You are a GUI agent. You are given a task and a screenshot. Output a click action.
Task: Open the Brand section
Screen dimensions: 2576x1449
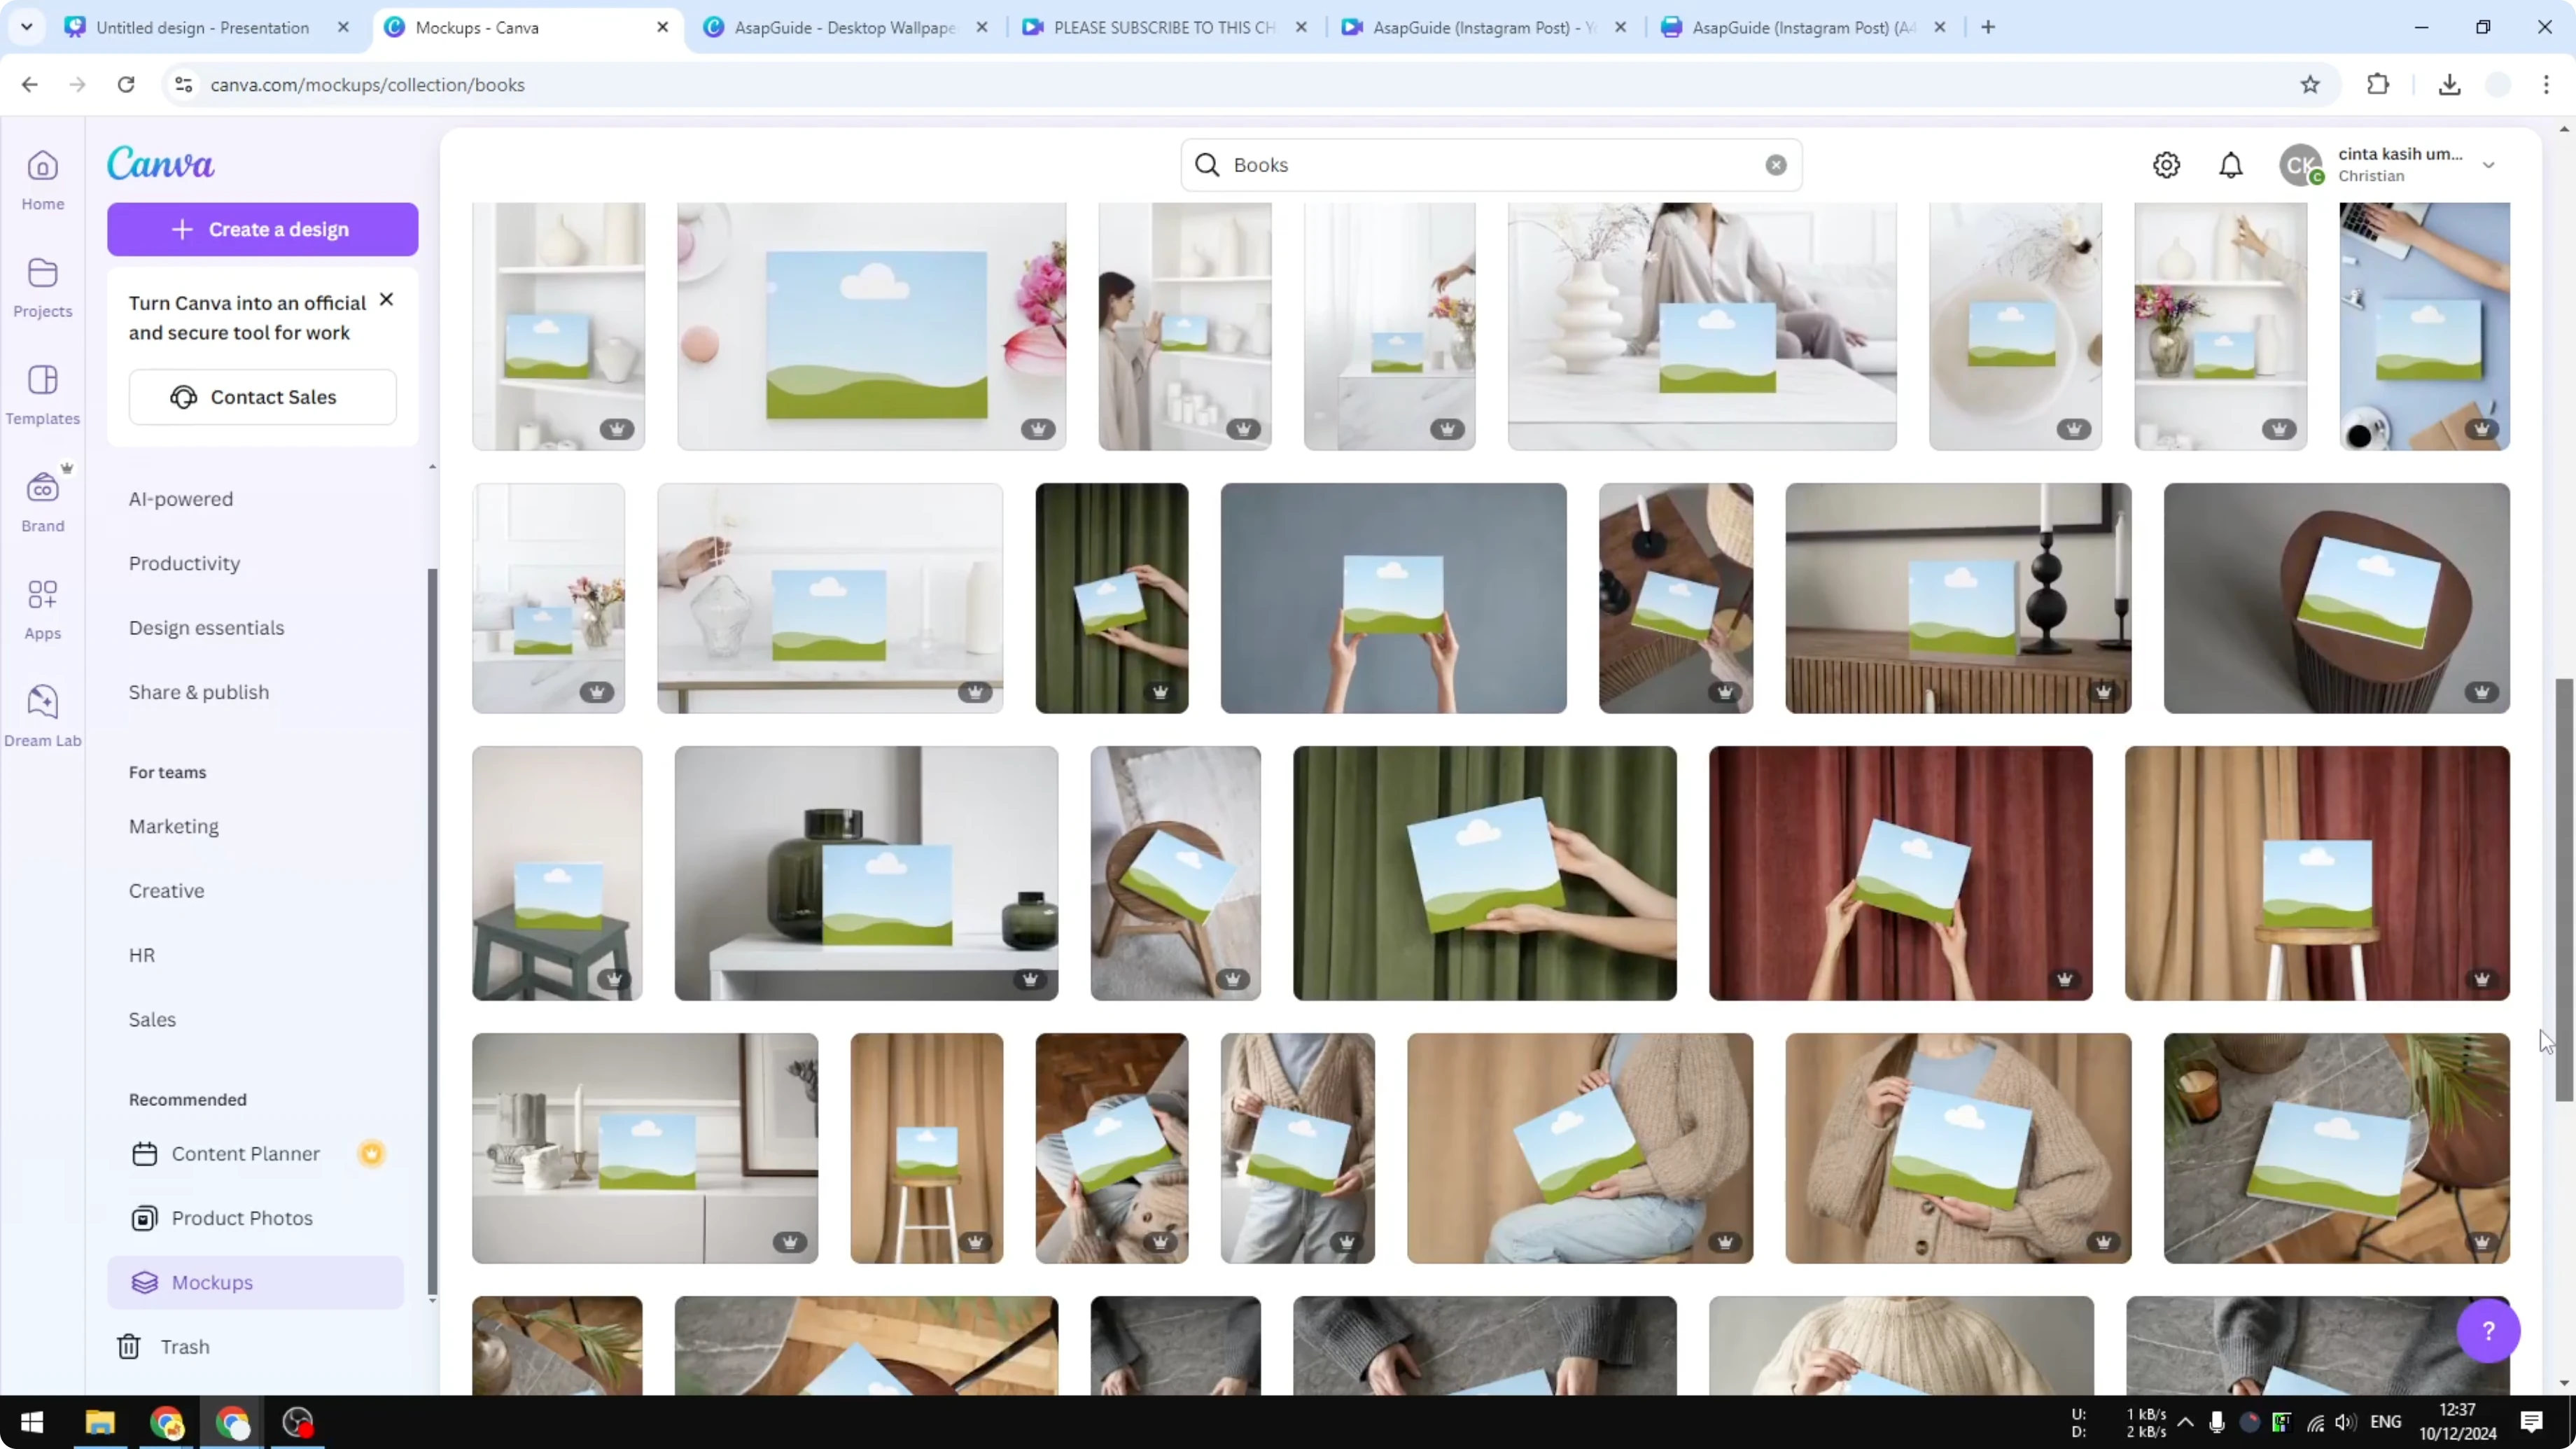point(42,500)
